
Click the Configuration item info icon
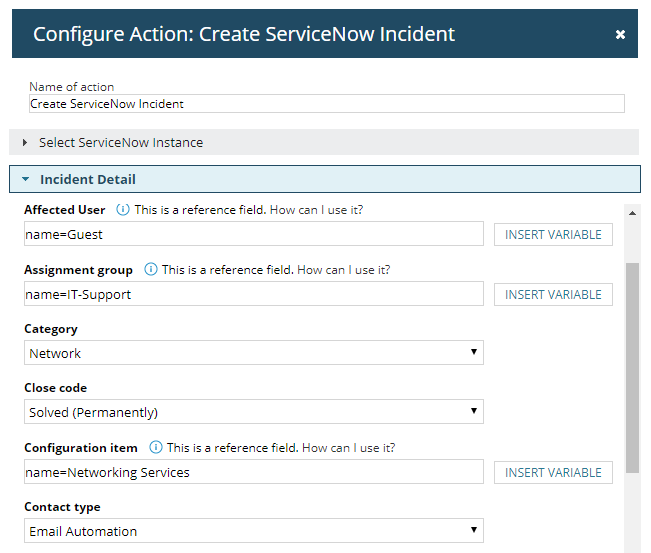156,448
